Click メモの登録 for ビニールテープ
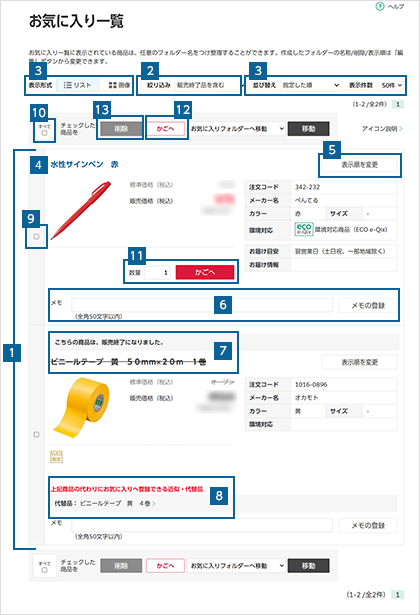This screenshot has height=615, width=420. tap(368, 525)
